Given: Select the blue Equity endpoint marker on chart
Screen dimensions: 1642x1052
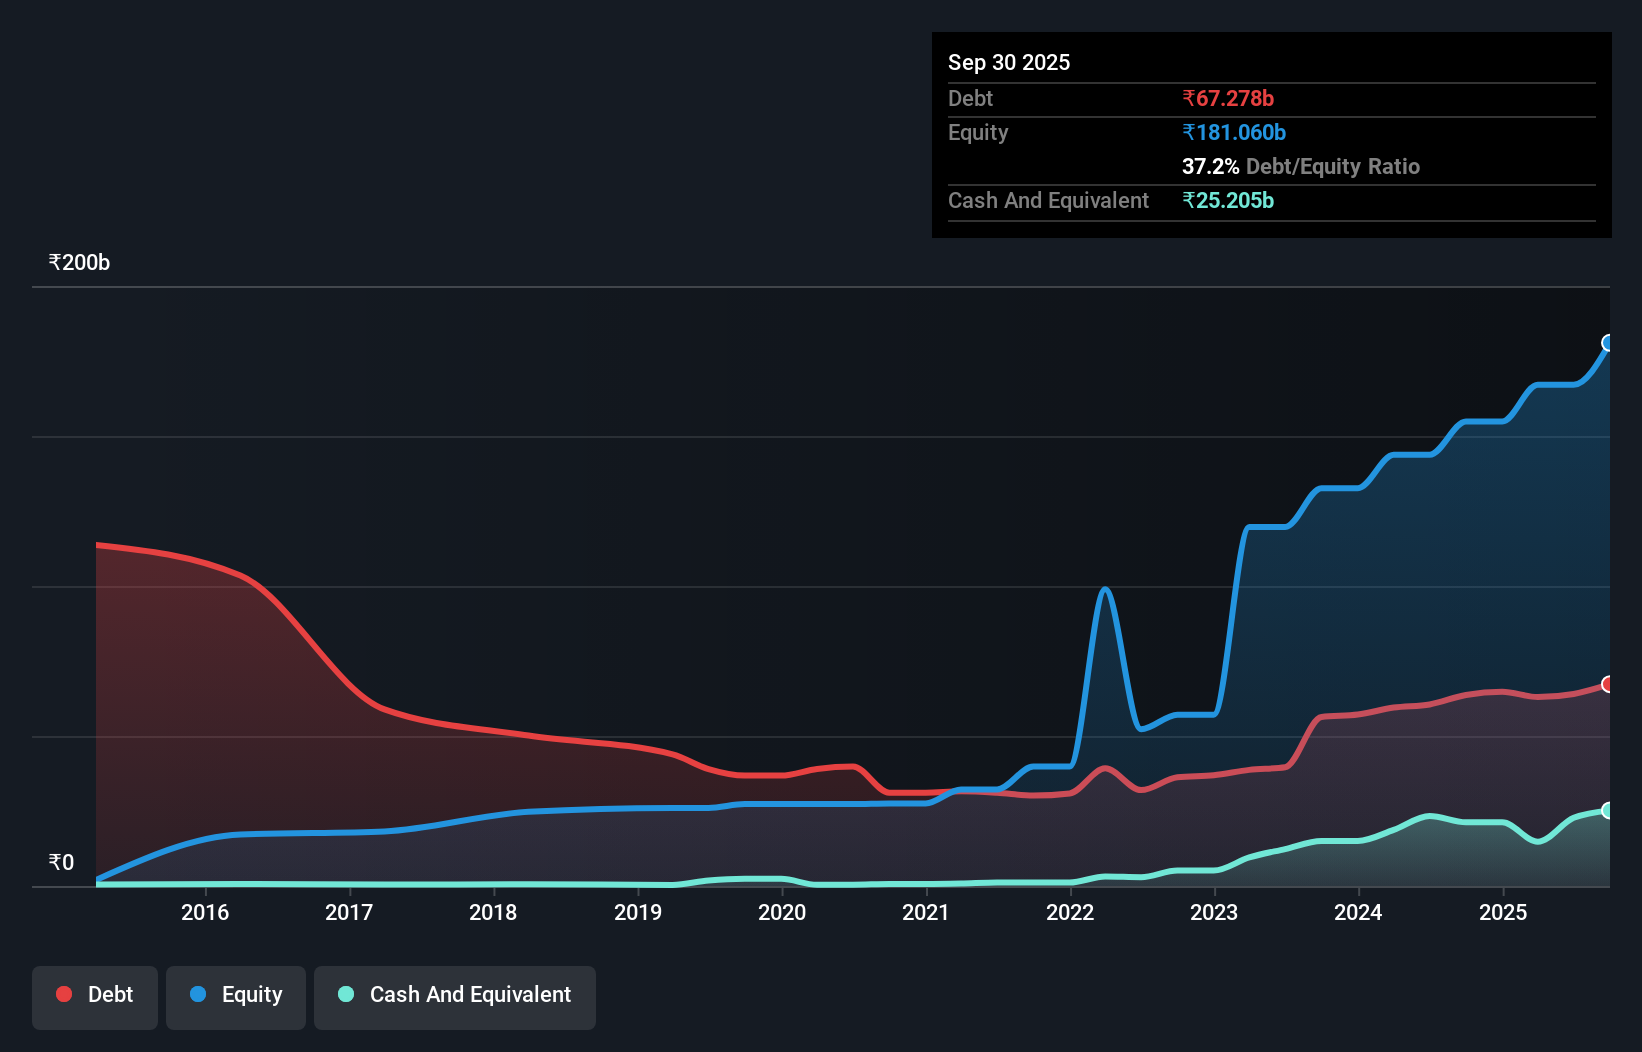Looking at the screenshot, I should pos(1607,344).
